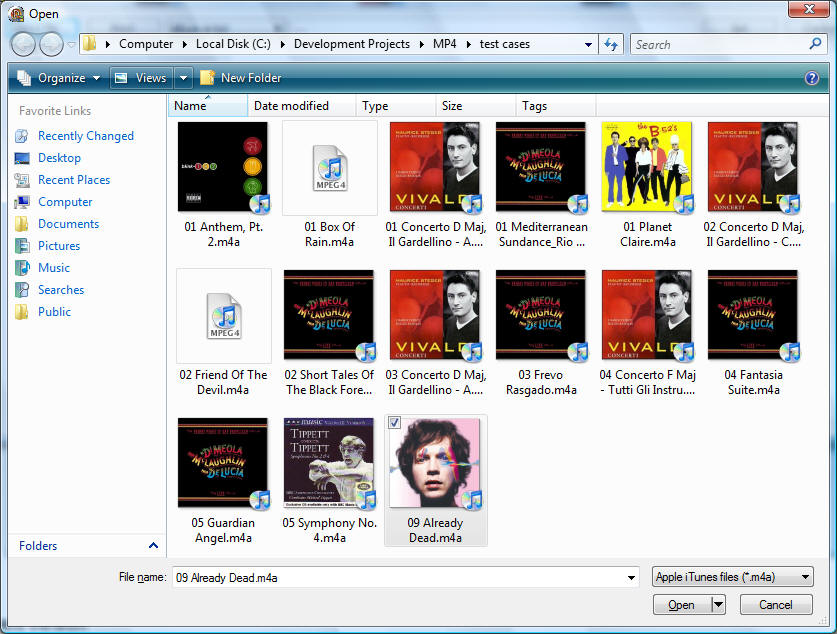The height and width of the screenshot is (634, 837).
Task: Click the Forward navigation arrow button
Action: click(x=51, y=44)
